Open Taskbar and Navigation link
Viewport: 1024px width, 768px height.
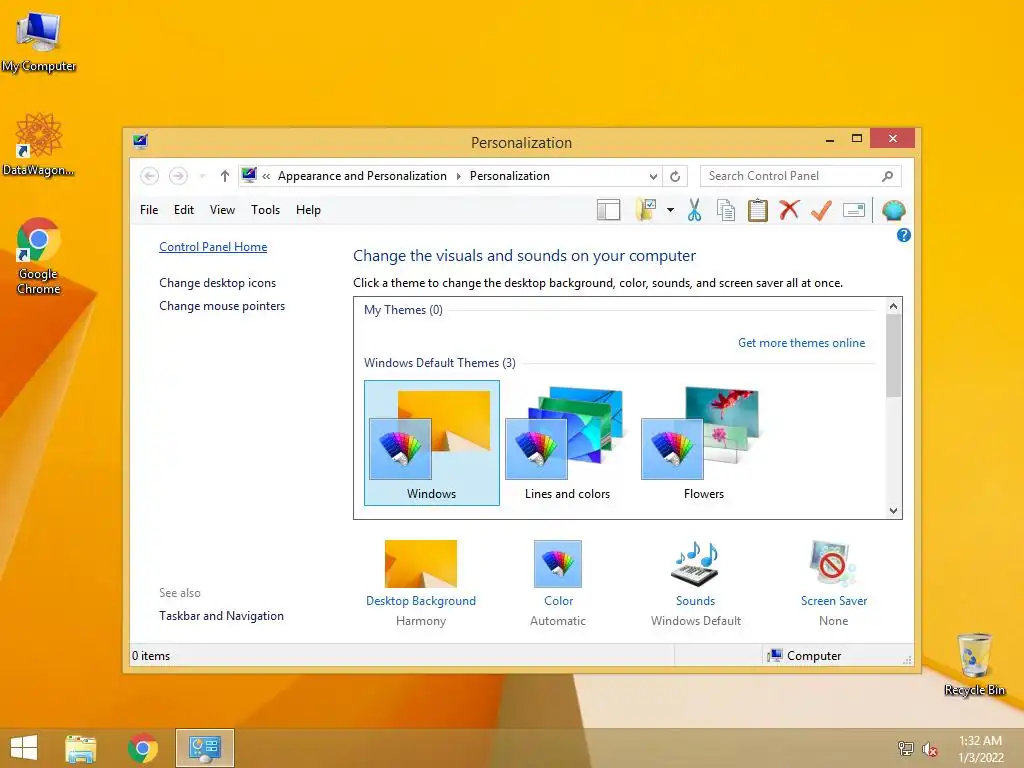(221, 616)
